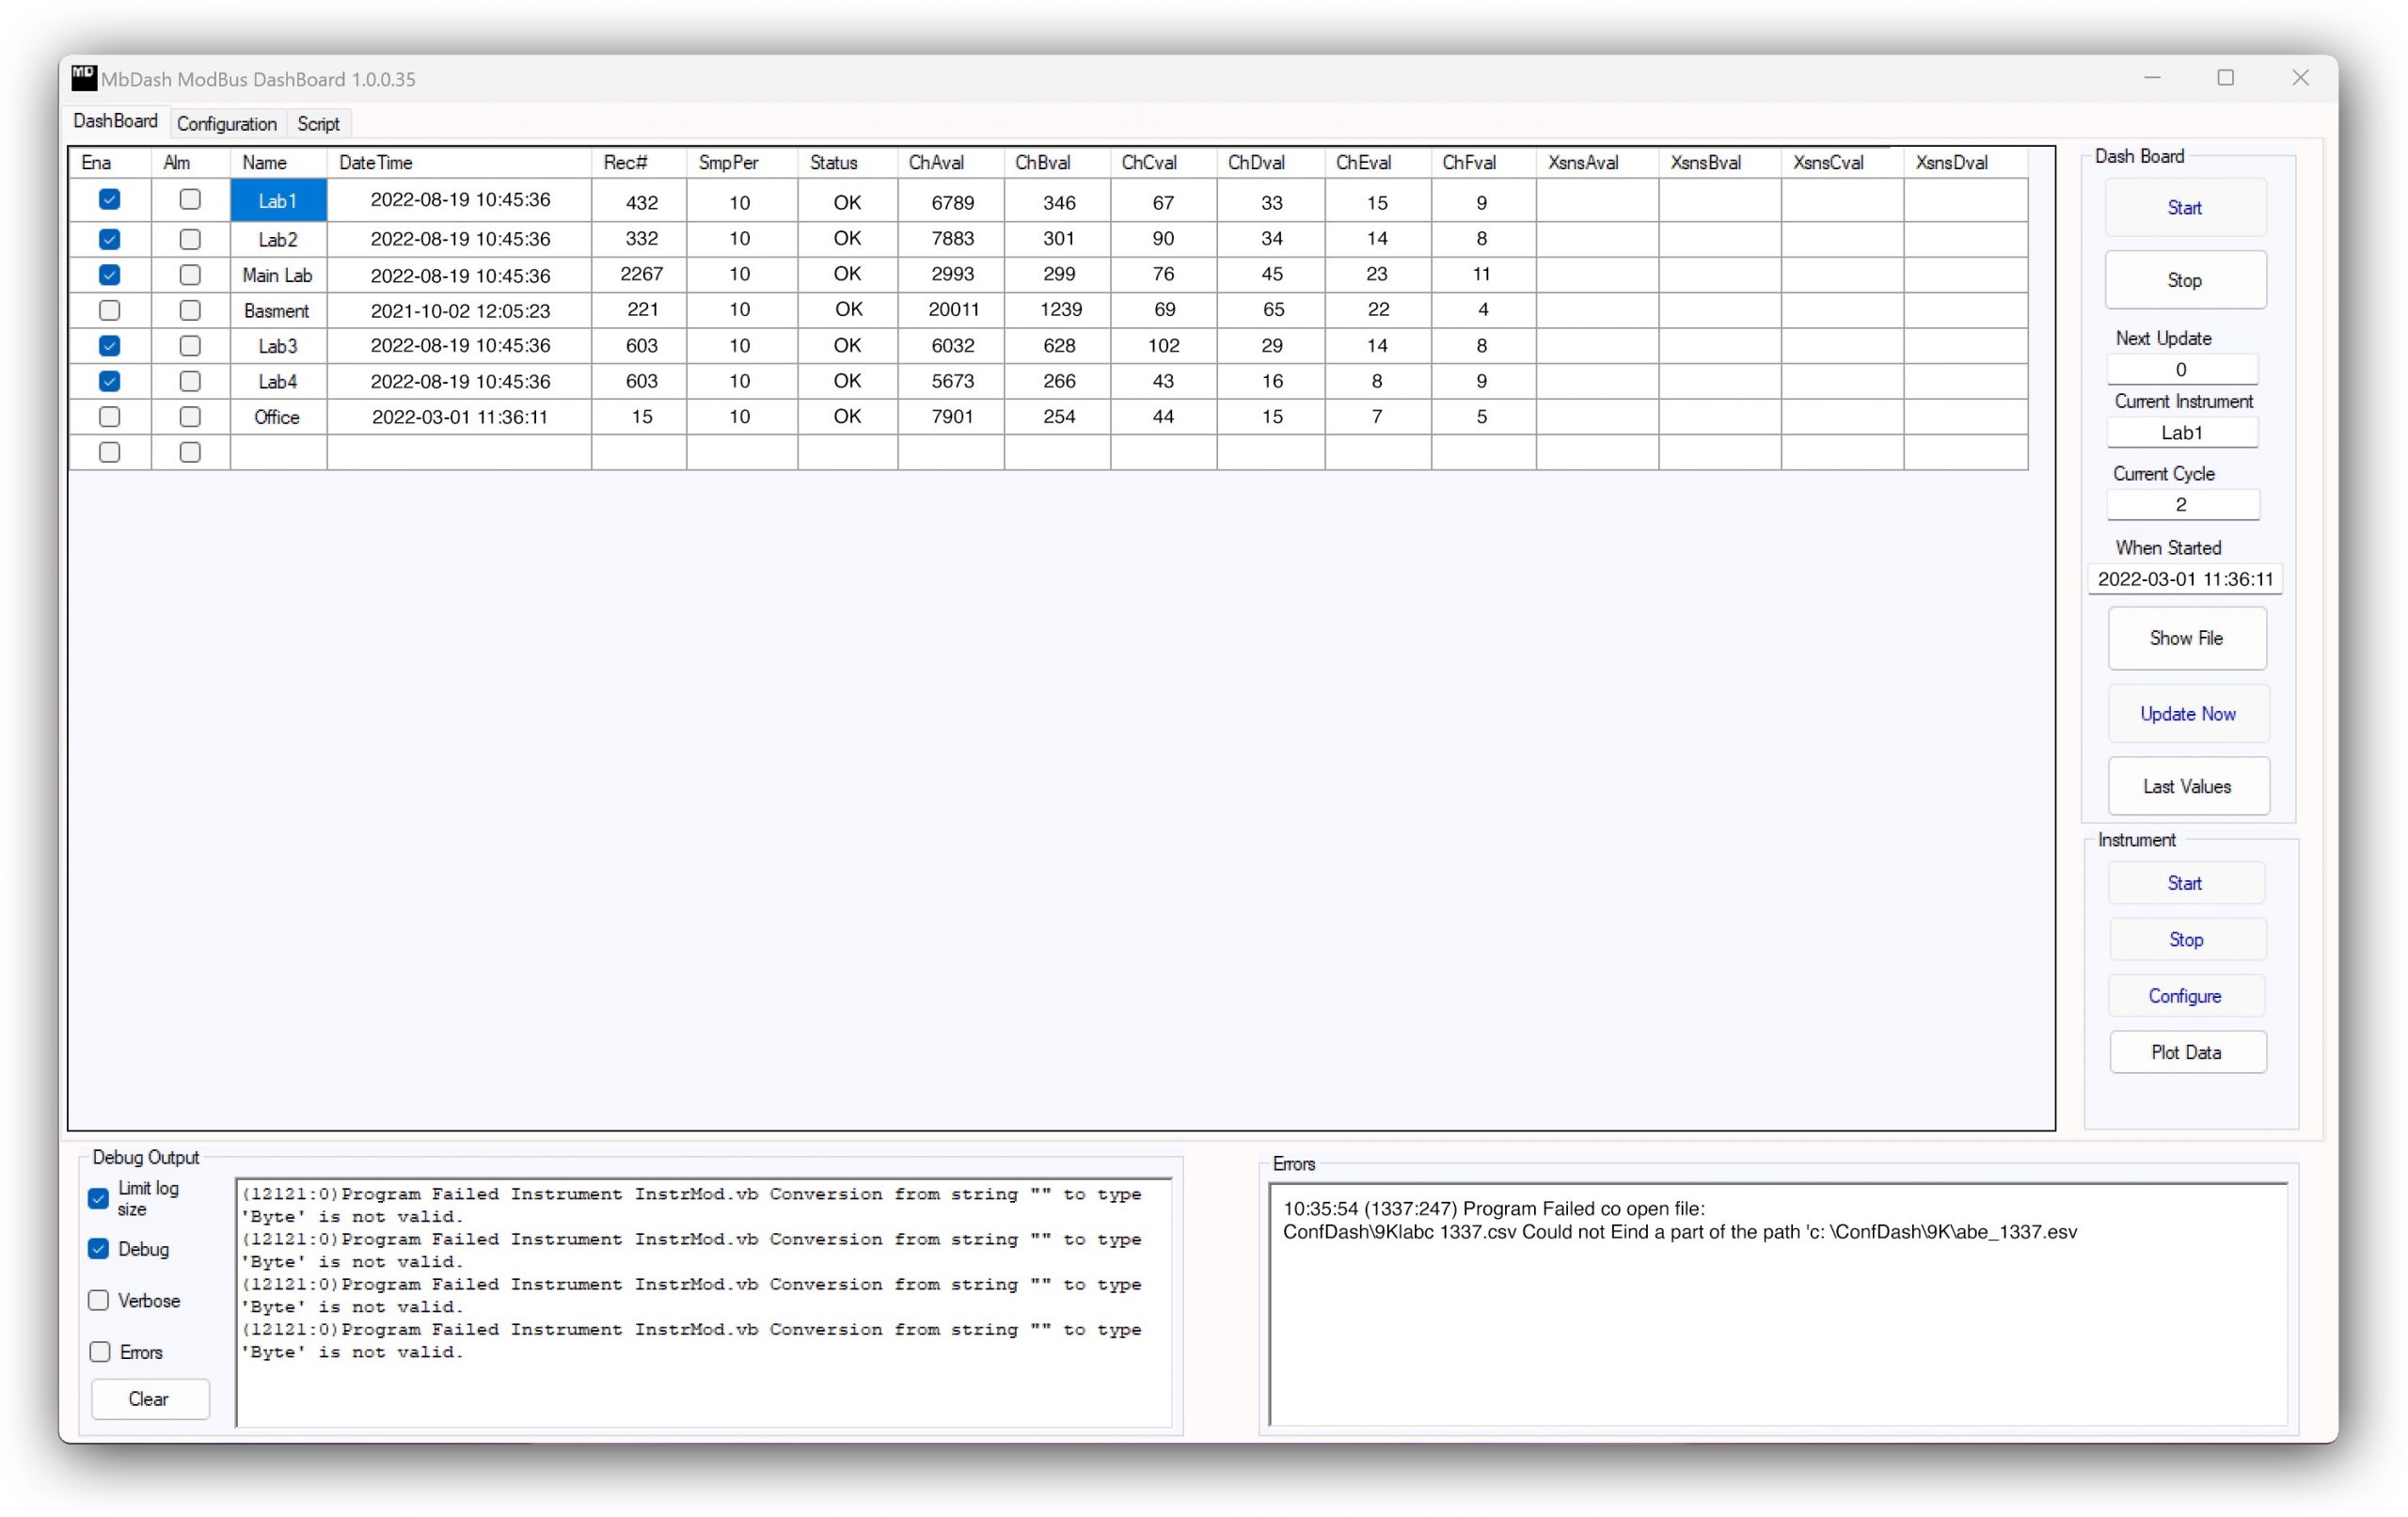Tick the Alm checkbox for Main Lab

tap(189, 275)
